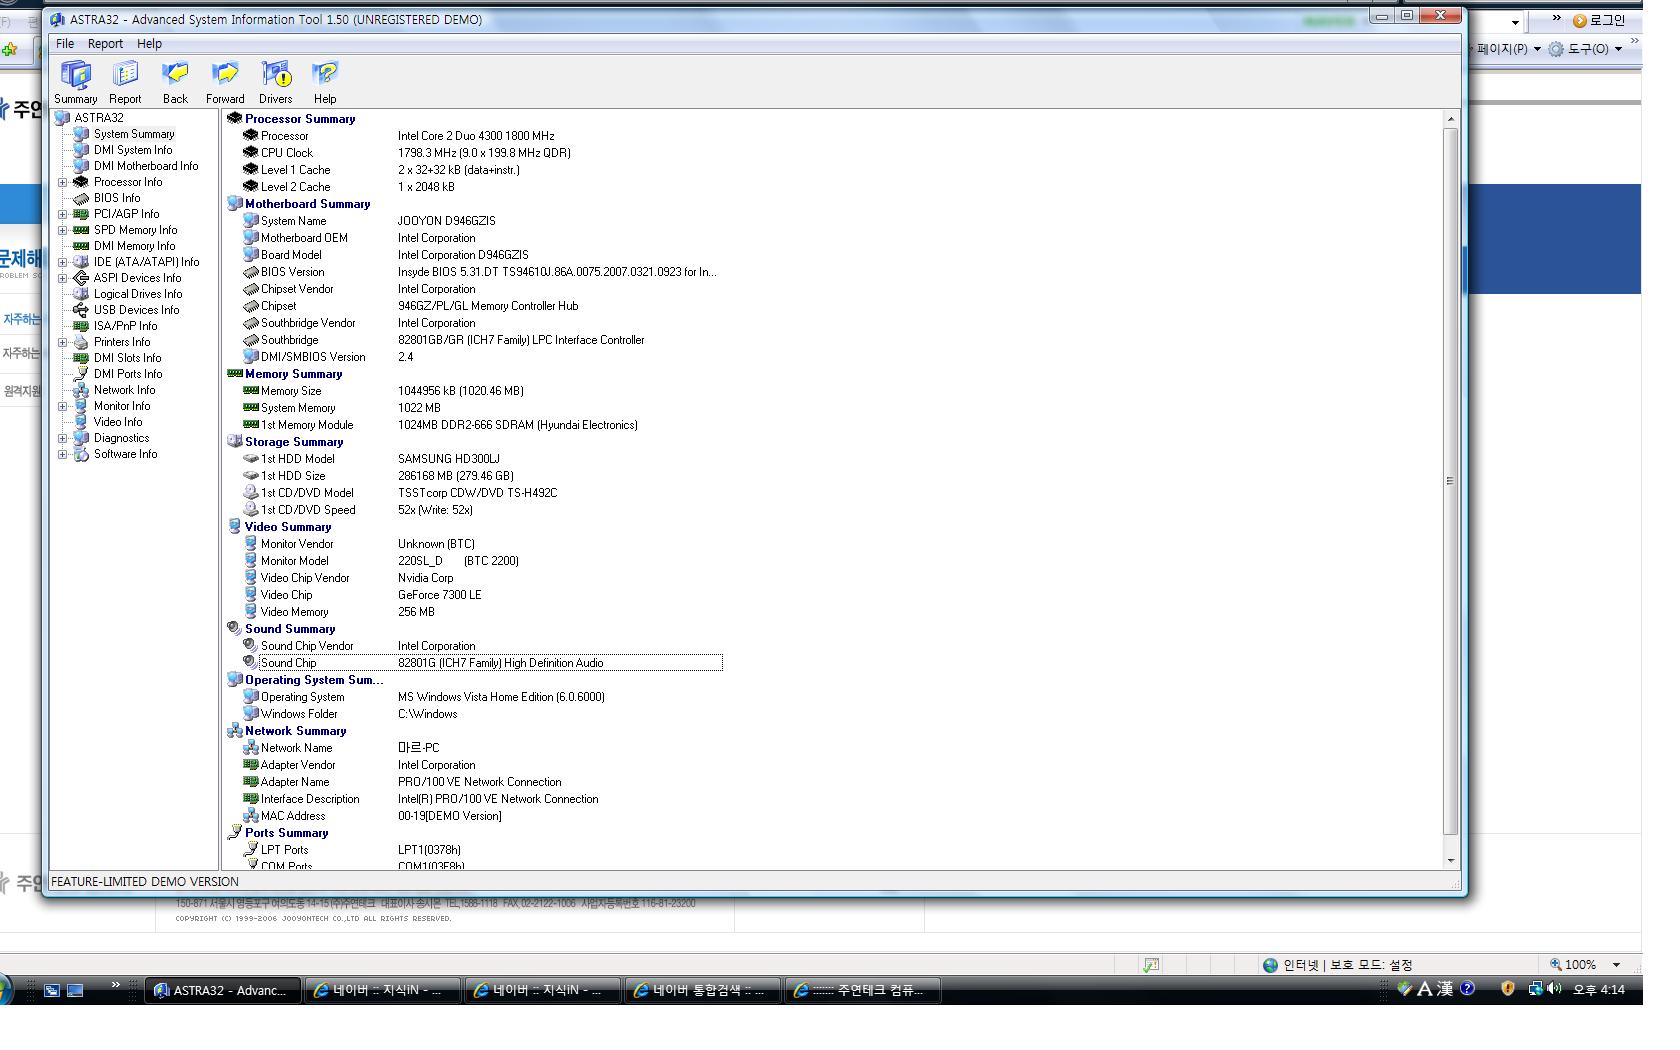
Task: Select Logical Drives Info tree item
Action: click(x=138, y=294)
